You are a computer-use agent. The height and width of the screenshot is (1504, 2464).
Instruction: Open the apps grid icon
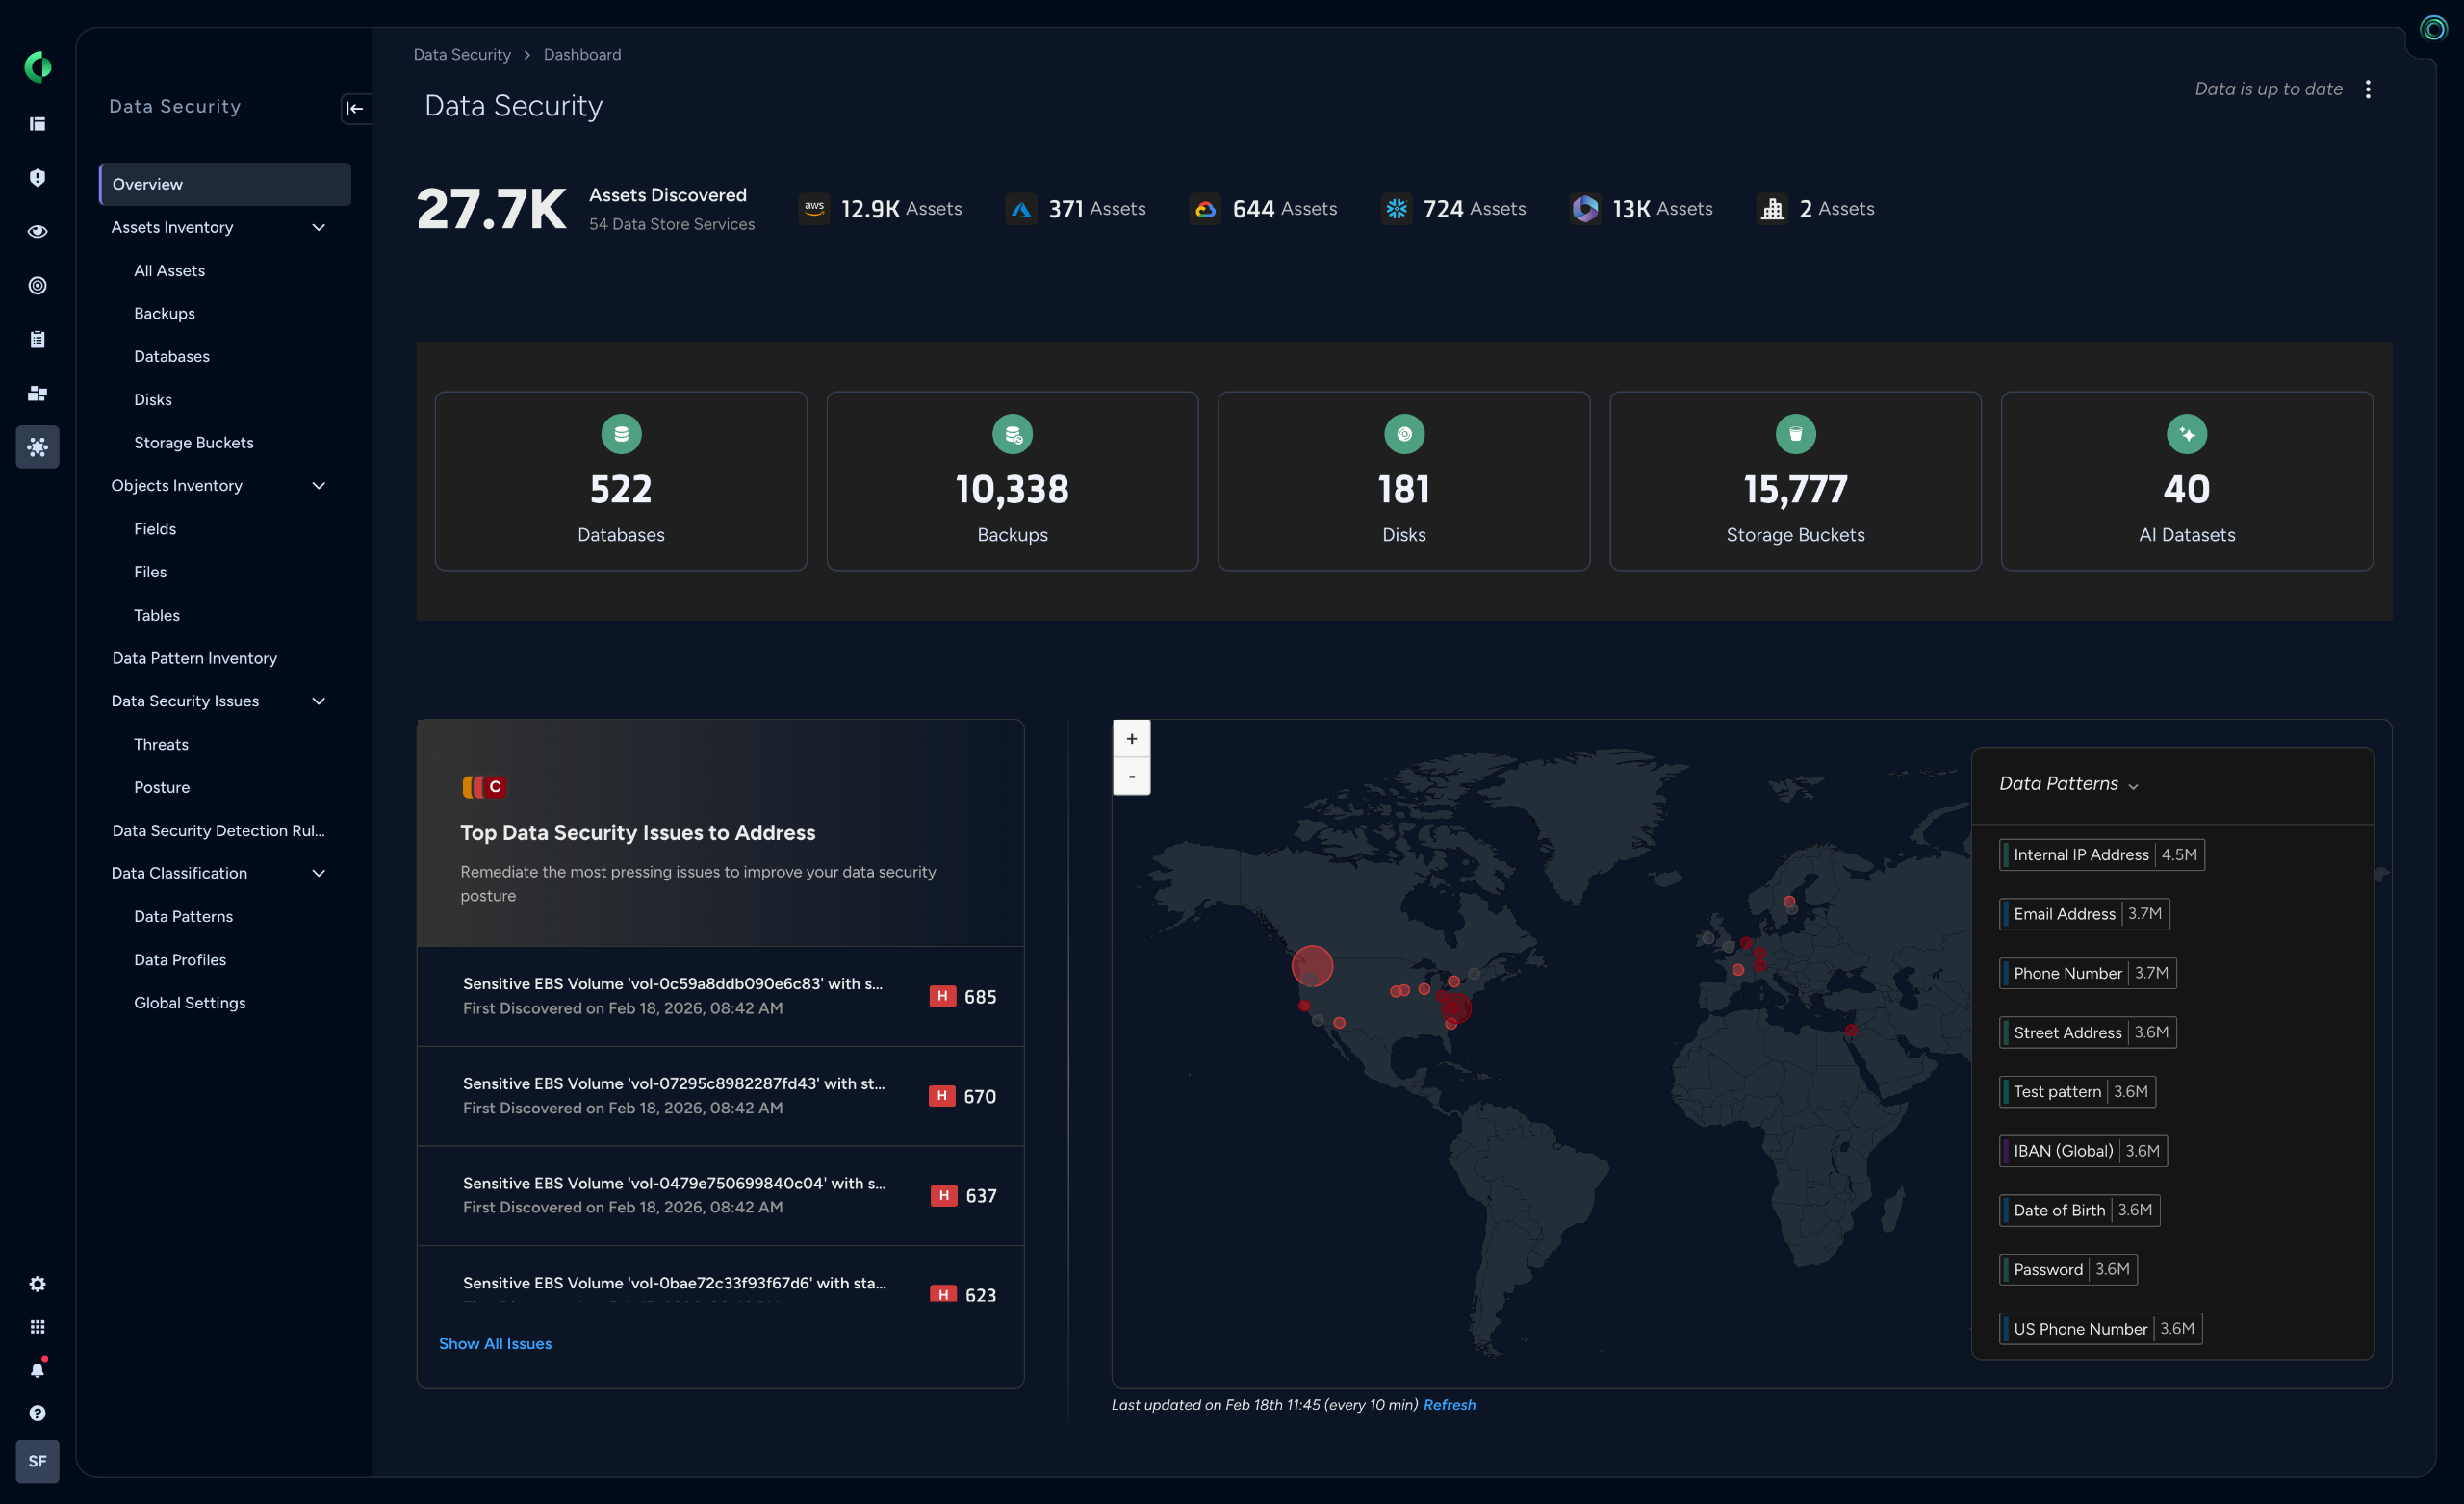[37, 1327]
